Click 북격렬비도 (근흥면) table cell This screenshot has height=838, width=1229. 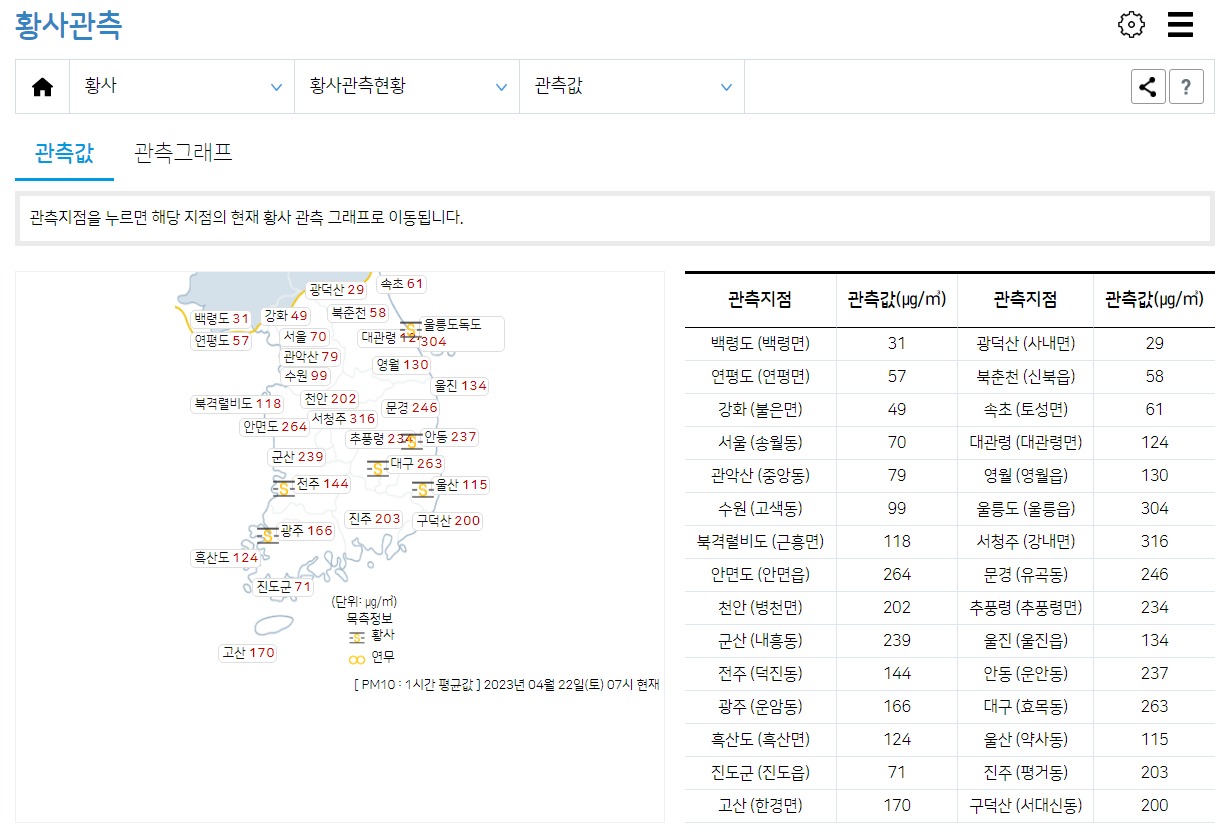click(x=760, y=541)
